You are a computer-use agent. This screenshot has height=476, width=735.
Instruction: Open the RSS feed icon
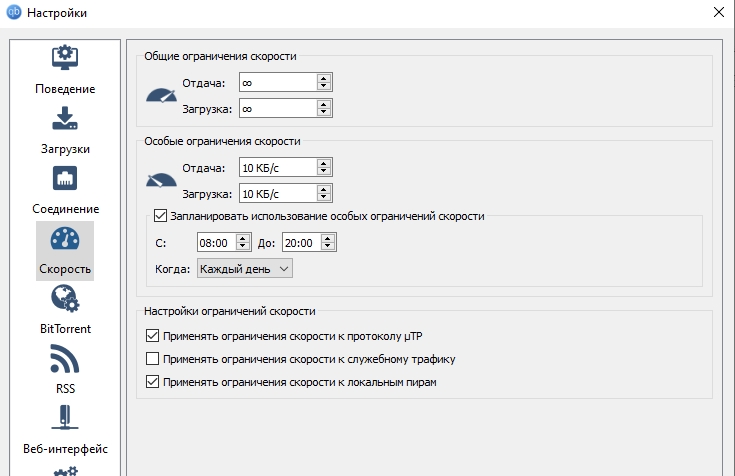point(65,359)
